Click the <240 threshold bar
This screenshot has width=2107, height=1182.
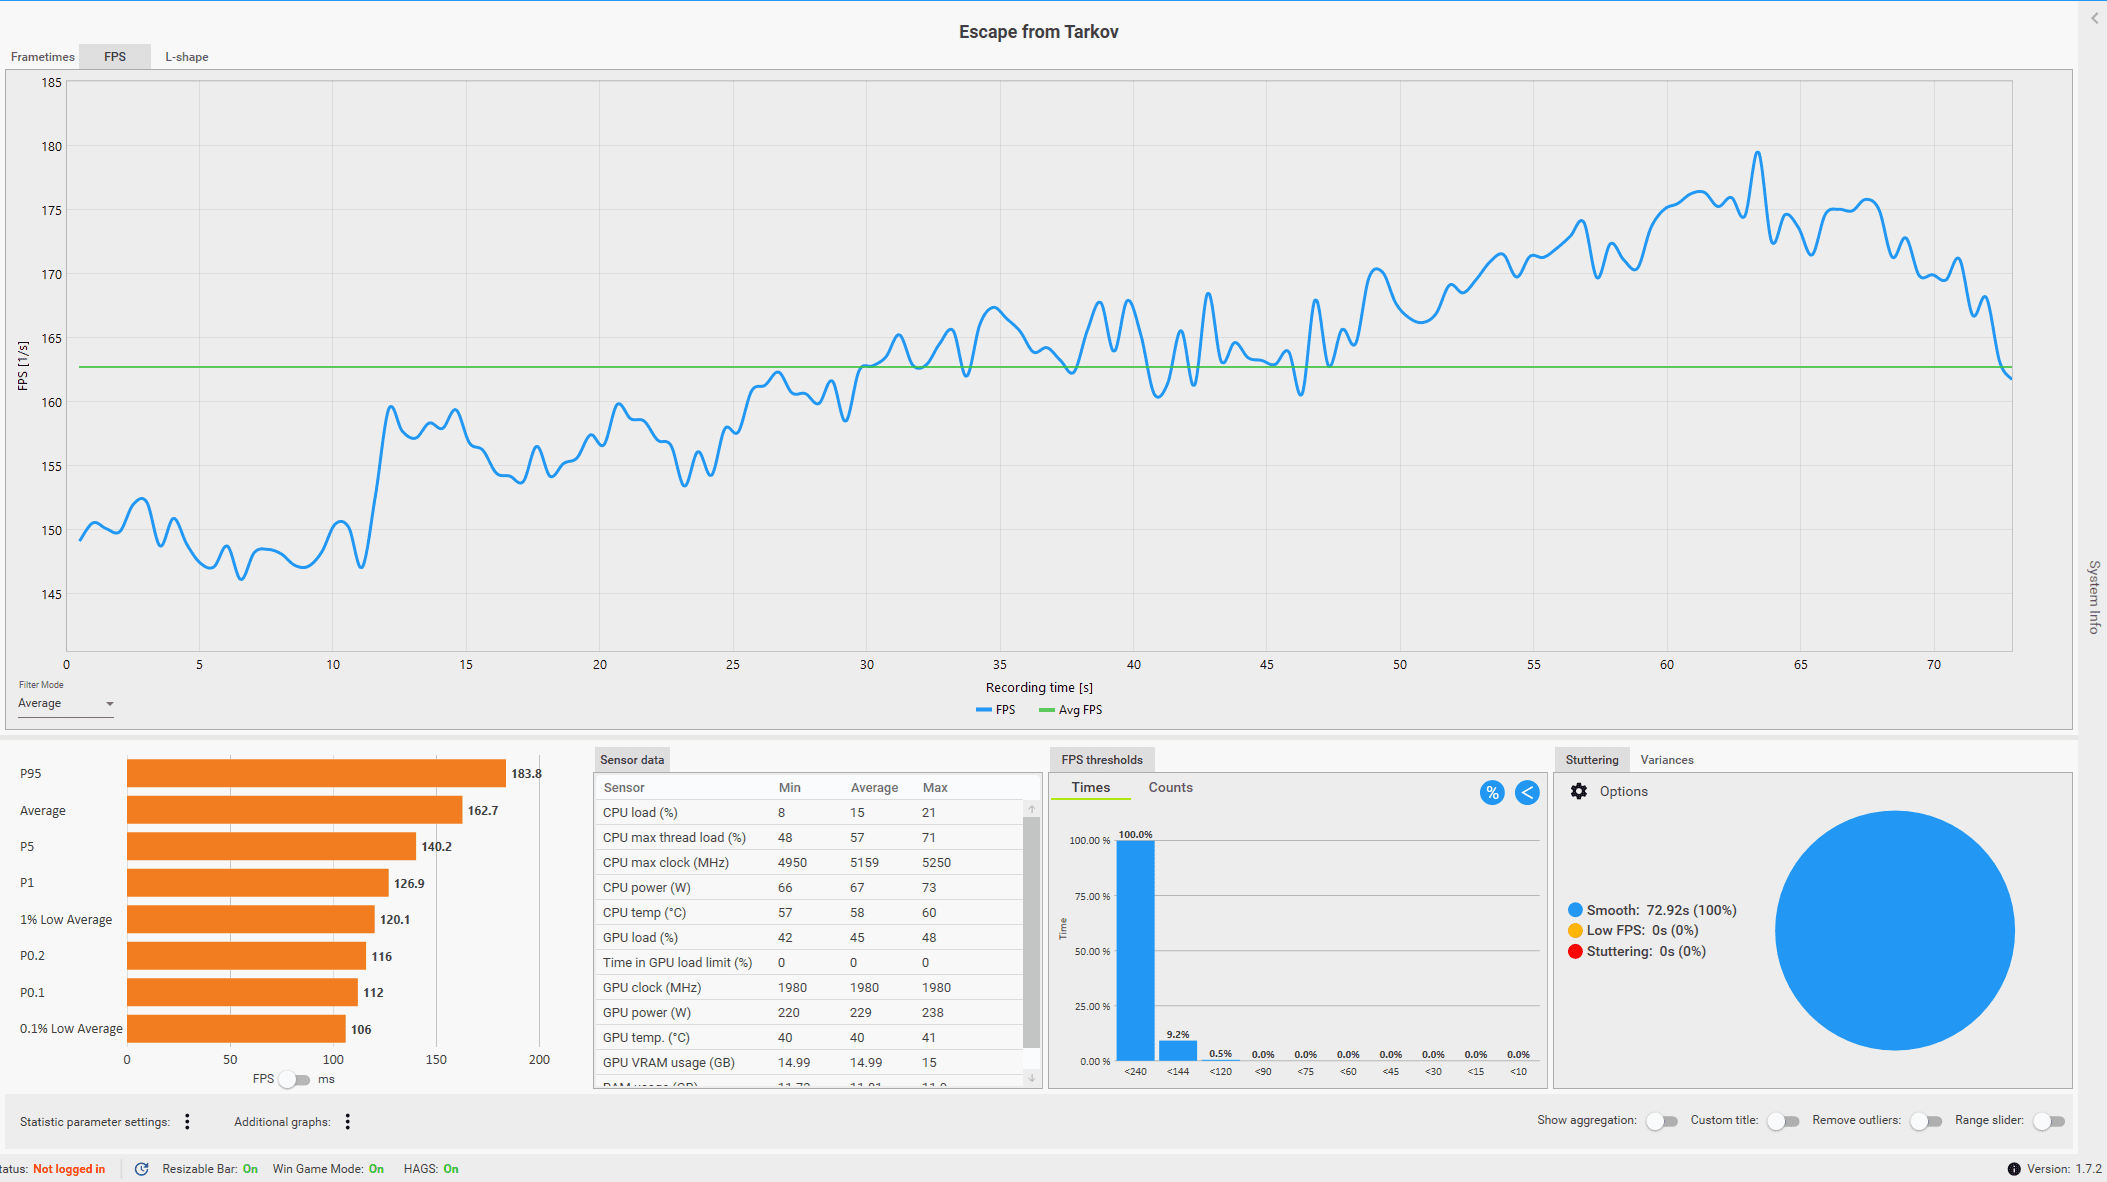click(x=1135, y=950)
